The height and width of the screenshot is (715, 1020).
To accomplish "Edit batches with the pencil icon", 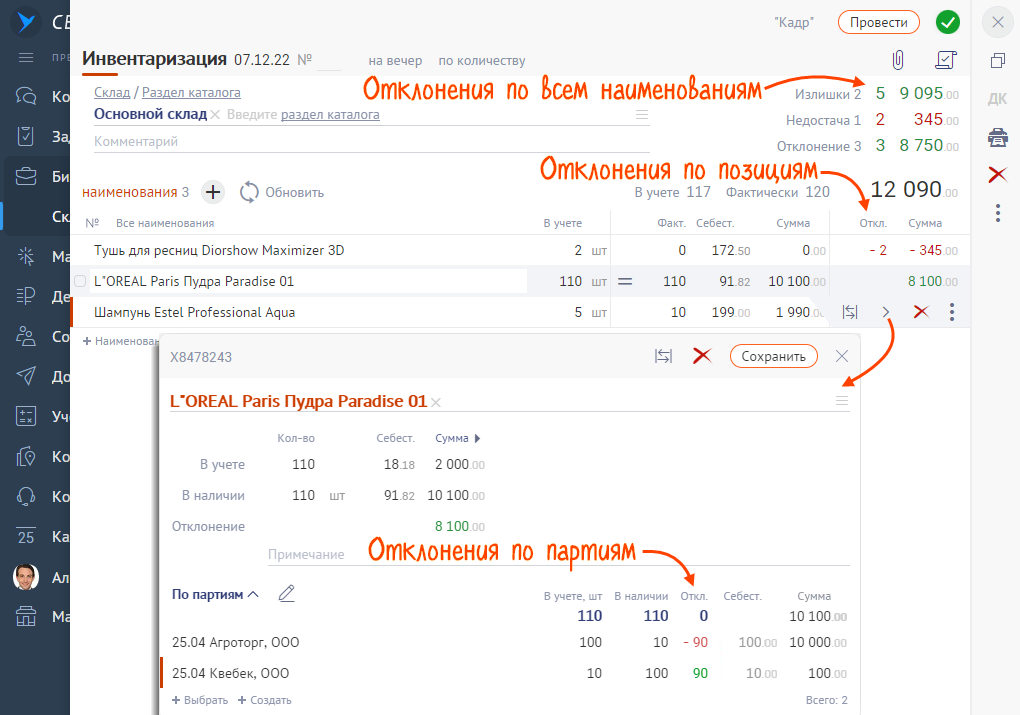I will [287, 594].
